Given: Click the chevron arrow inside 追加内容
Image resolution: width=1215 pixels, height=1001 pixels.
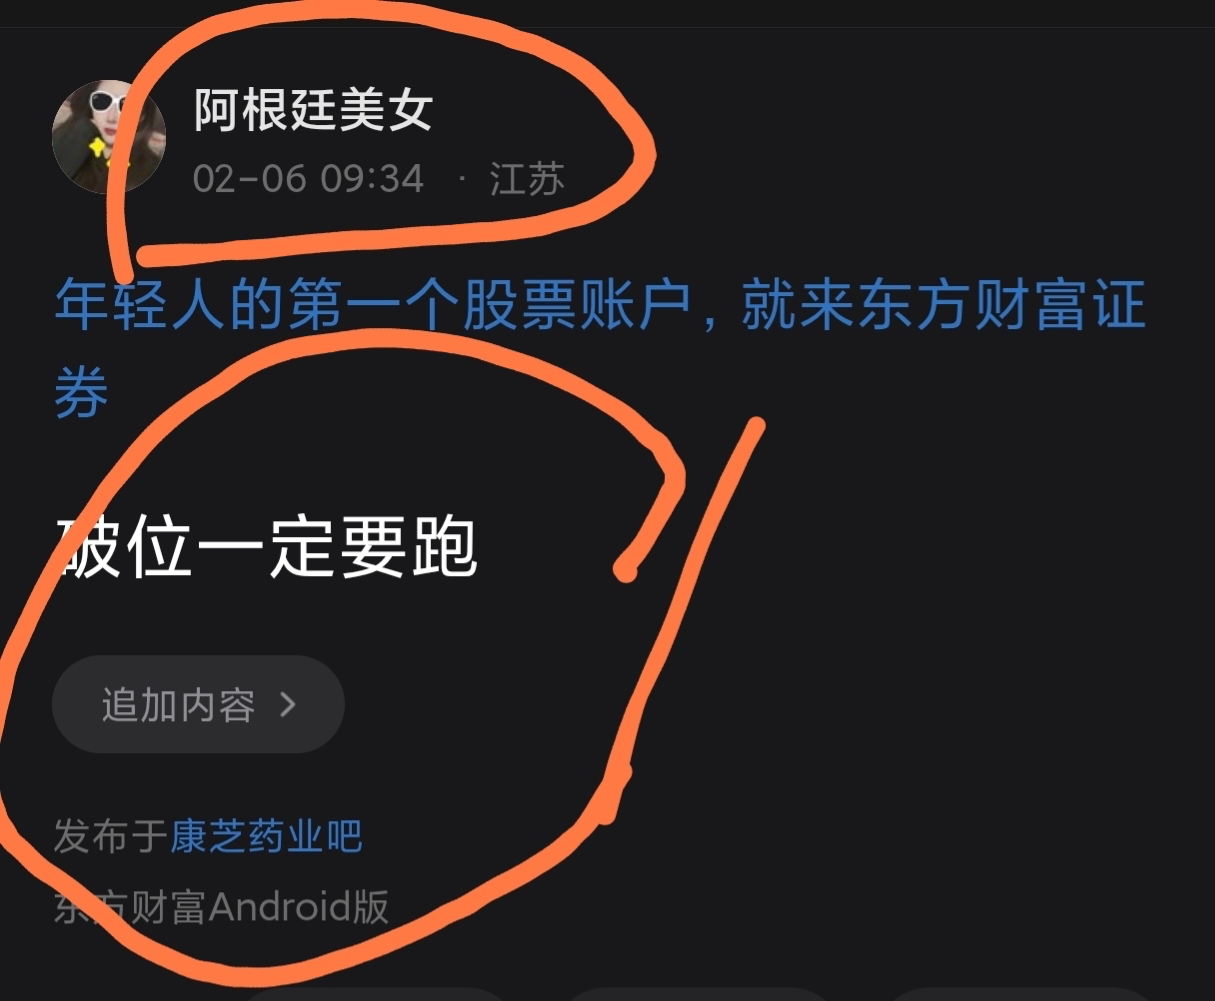Looking at the screenshot, I should tap(288, 705).
